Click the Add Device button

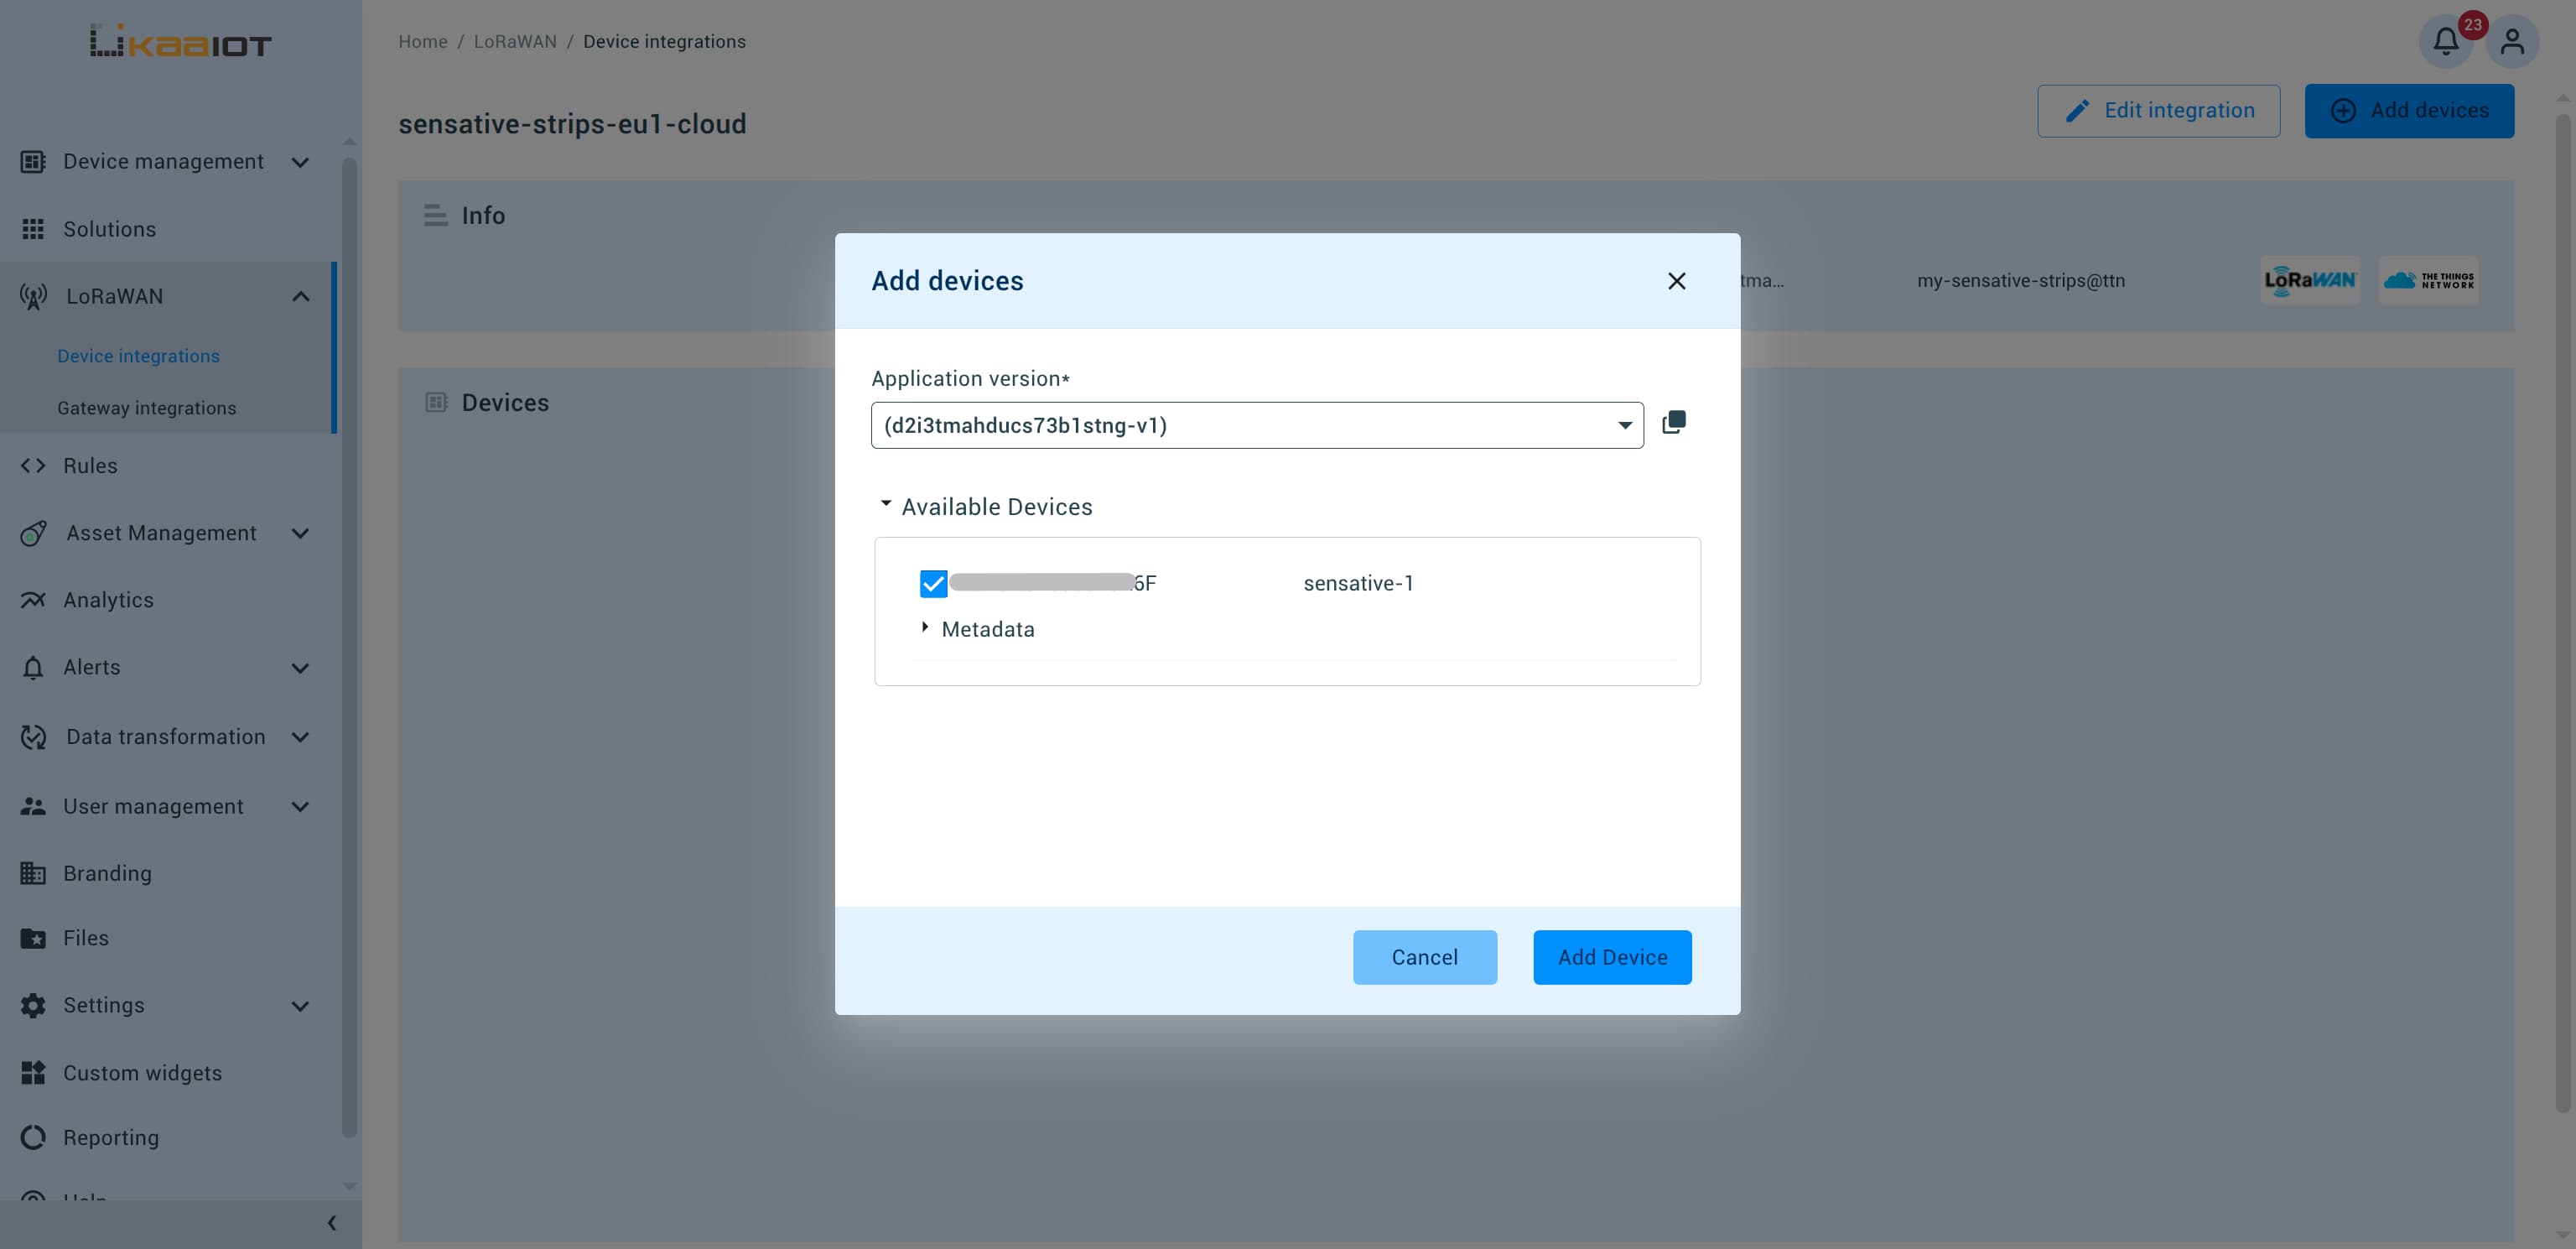tap(1612, 957)
